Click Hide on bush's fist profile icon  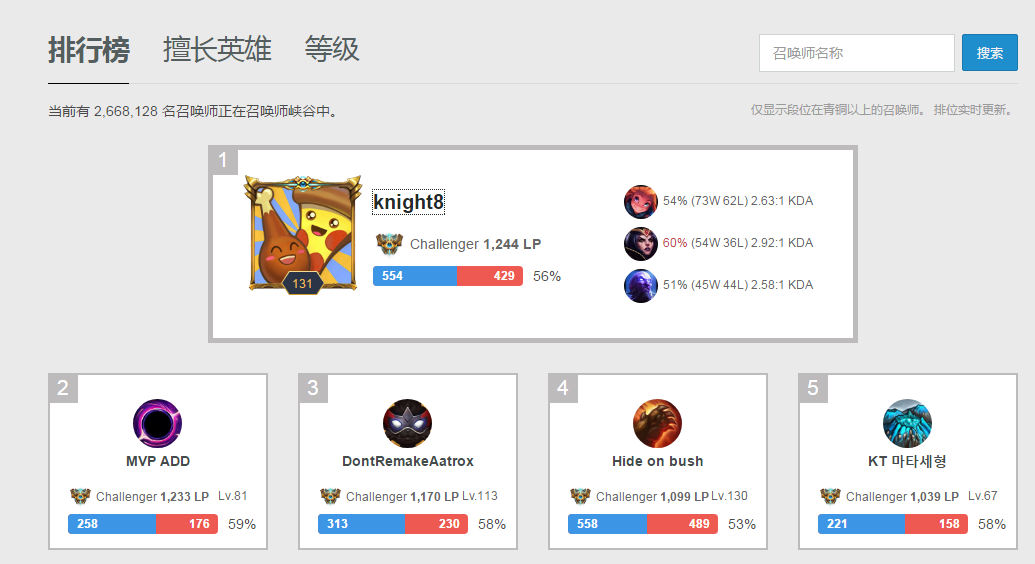pyautogui.click(x=657, y=423)
